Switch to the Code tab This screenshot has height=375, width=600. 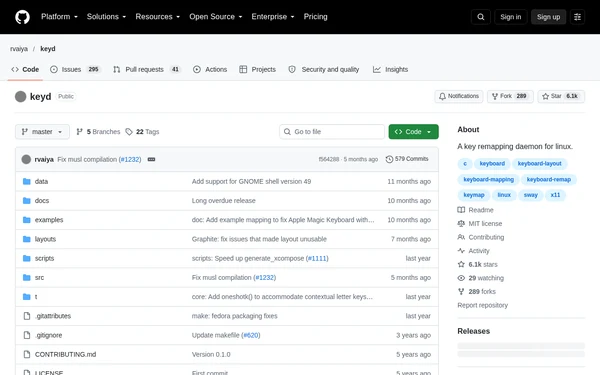click(x=25, y=69)
